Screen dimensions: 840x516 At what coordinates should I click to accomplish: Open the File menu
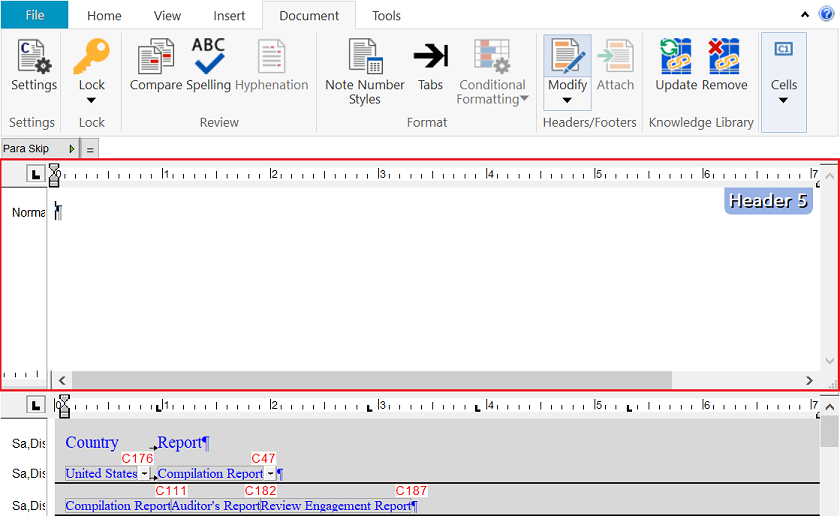click(34, 15)
